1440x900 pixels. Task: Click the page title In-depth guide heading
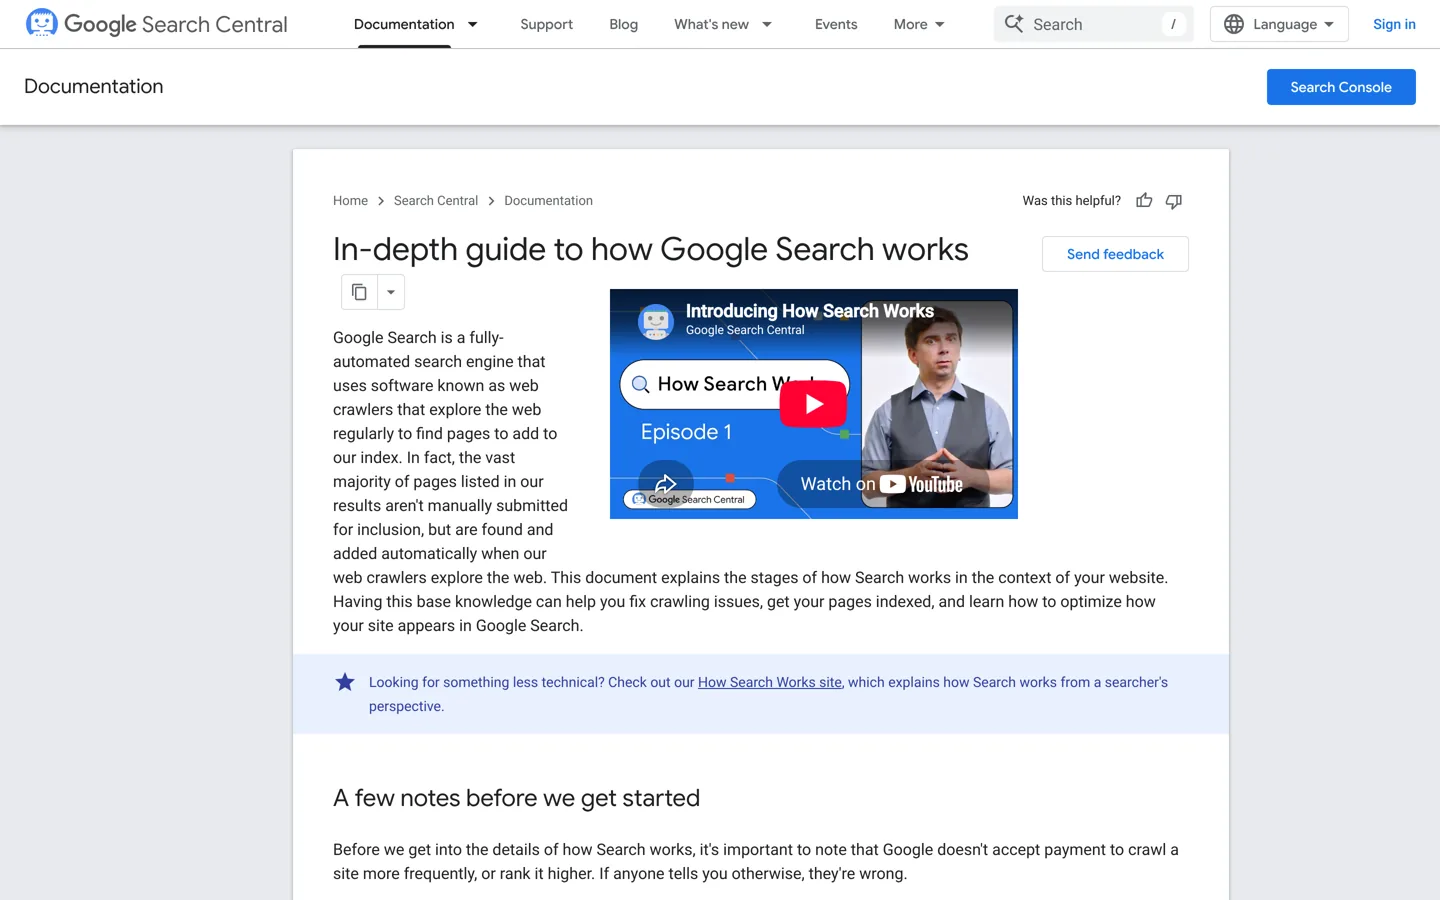tap(651, 249)
